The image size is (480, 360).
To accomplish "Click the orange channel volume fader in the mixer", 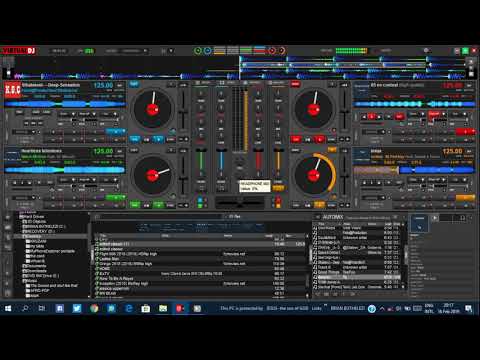I will tap(278, 163).
